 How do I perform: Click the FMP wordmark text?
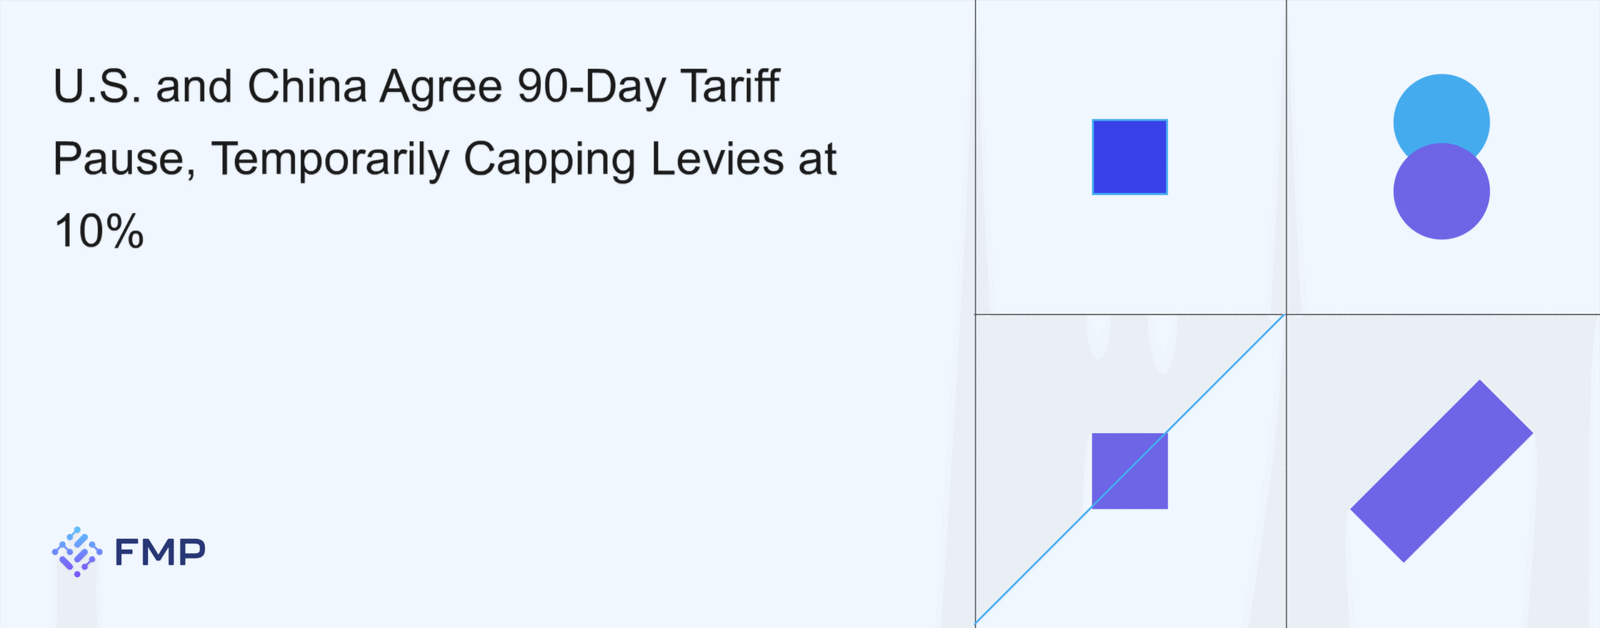click(x=160, y=552)
